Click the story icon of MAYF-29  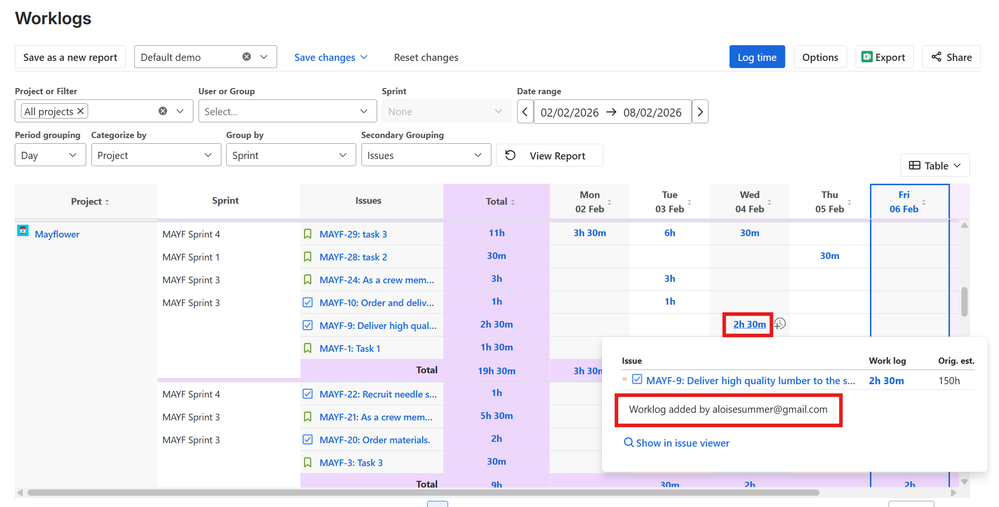(x=308, y=234)
